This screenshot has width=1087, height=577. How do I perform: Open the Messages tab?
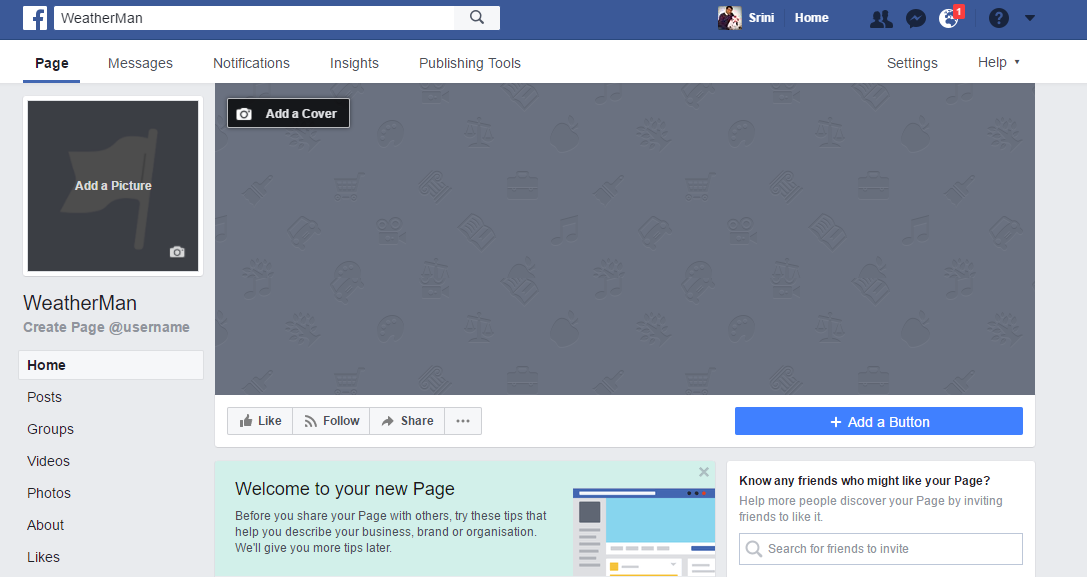pos(140,63)
